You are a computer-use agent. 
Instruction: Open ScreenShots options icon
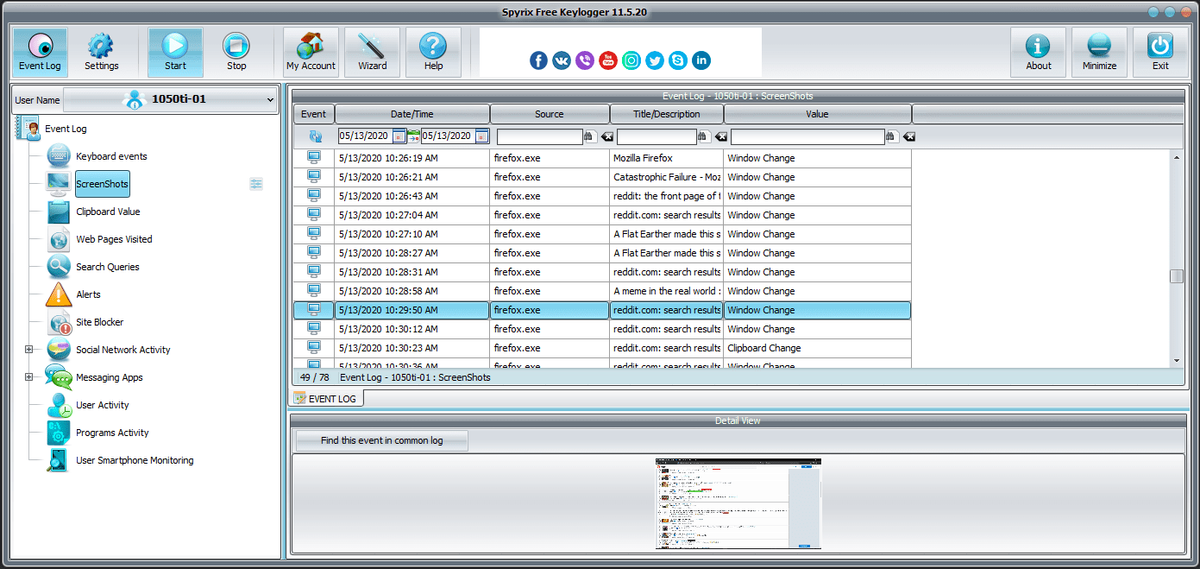click(256, 184)
